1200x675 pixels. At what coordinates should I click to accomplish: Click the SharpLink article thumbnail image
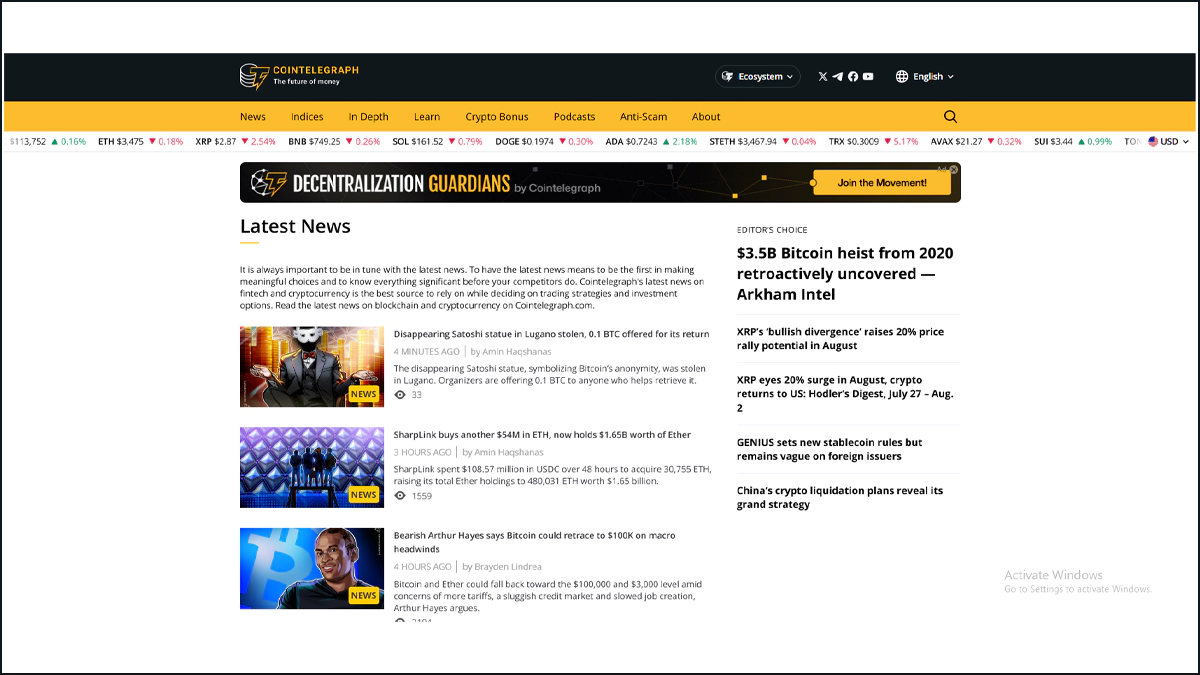312,467
